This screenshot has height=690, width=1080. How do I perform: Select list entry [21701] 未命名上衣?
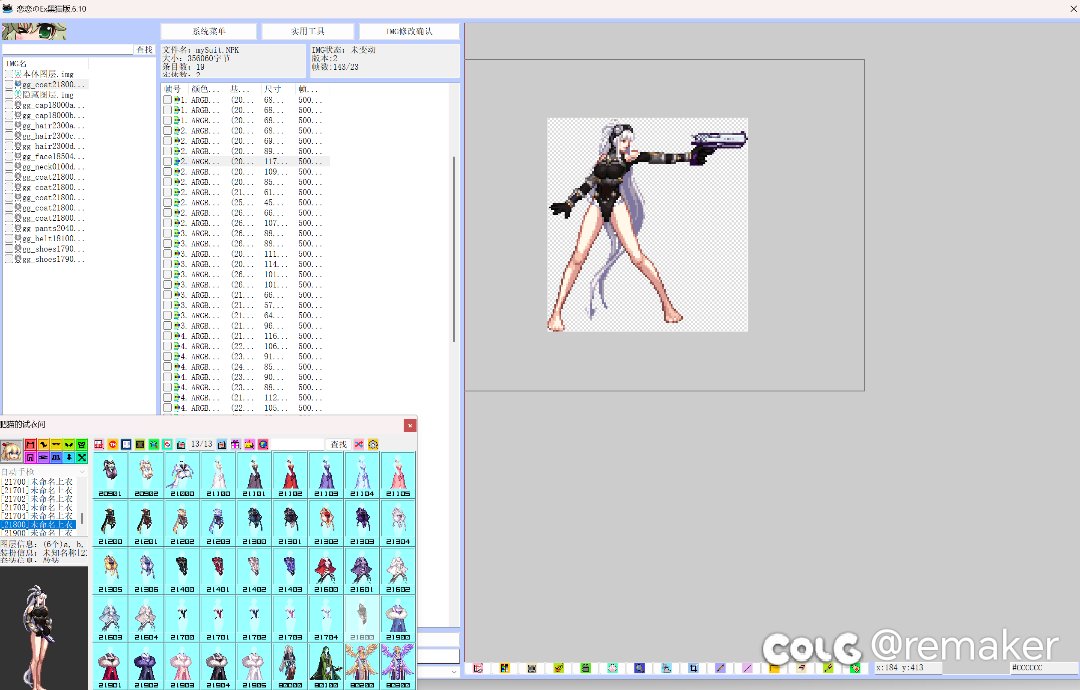(37, 490)
